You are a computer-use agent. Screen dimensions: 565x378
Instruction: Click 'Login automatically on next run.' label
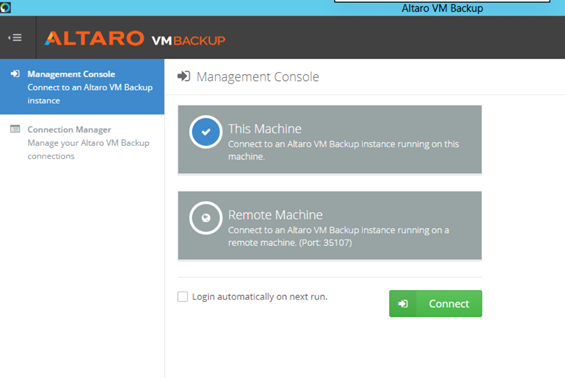(x=260, y=297)
